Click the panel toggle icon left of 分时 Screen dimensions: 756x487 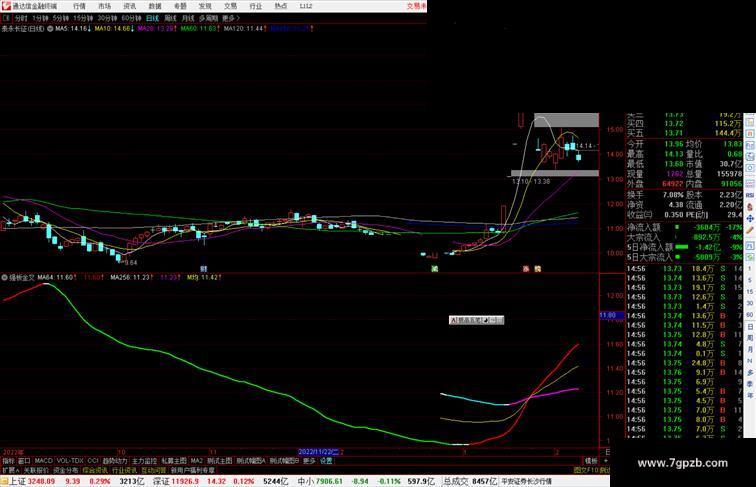tap(6, 18)
